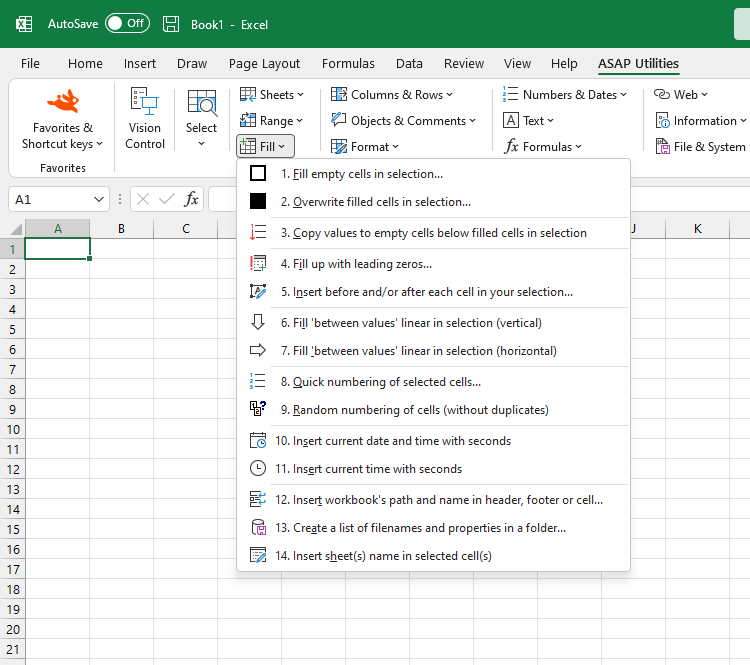The width and height of the screenshot is (750, 665).
Task: Choose Random numbering of cells
Action: [433, 410]
